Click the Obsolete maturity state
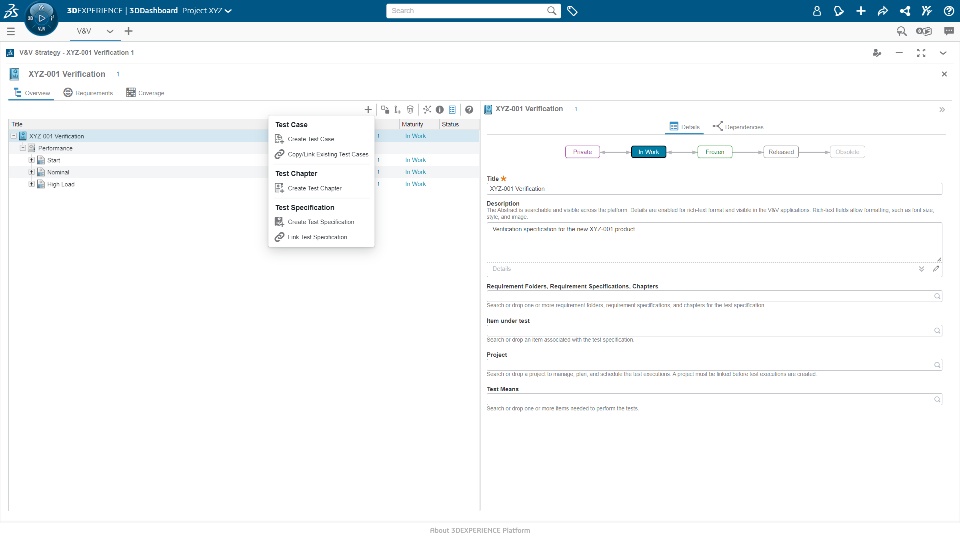Screen dimensions: 960x540 pos(847,152)
